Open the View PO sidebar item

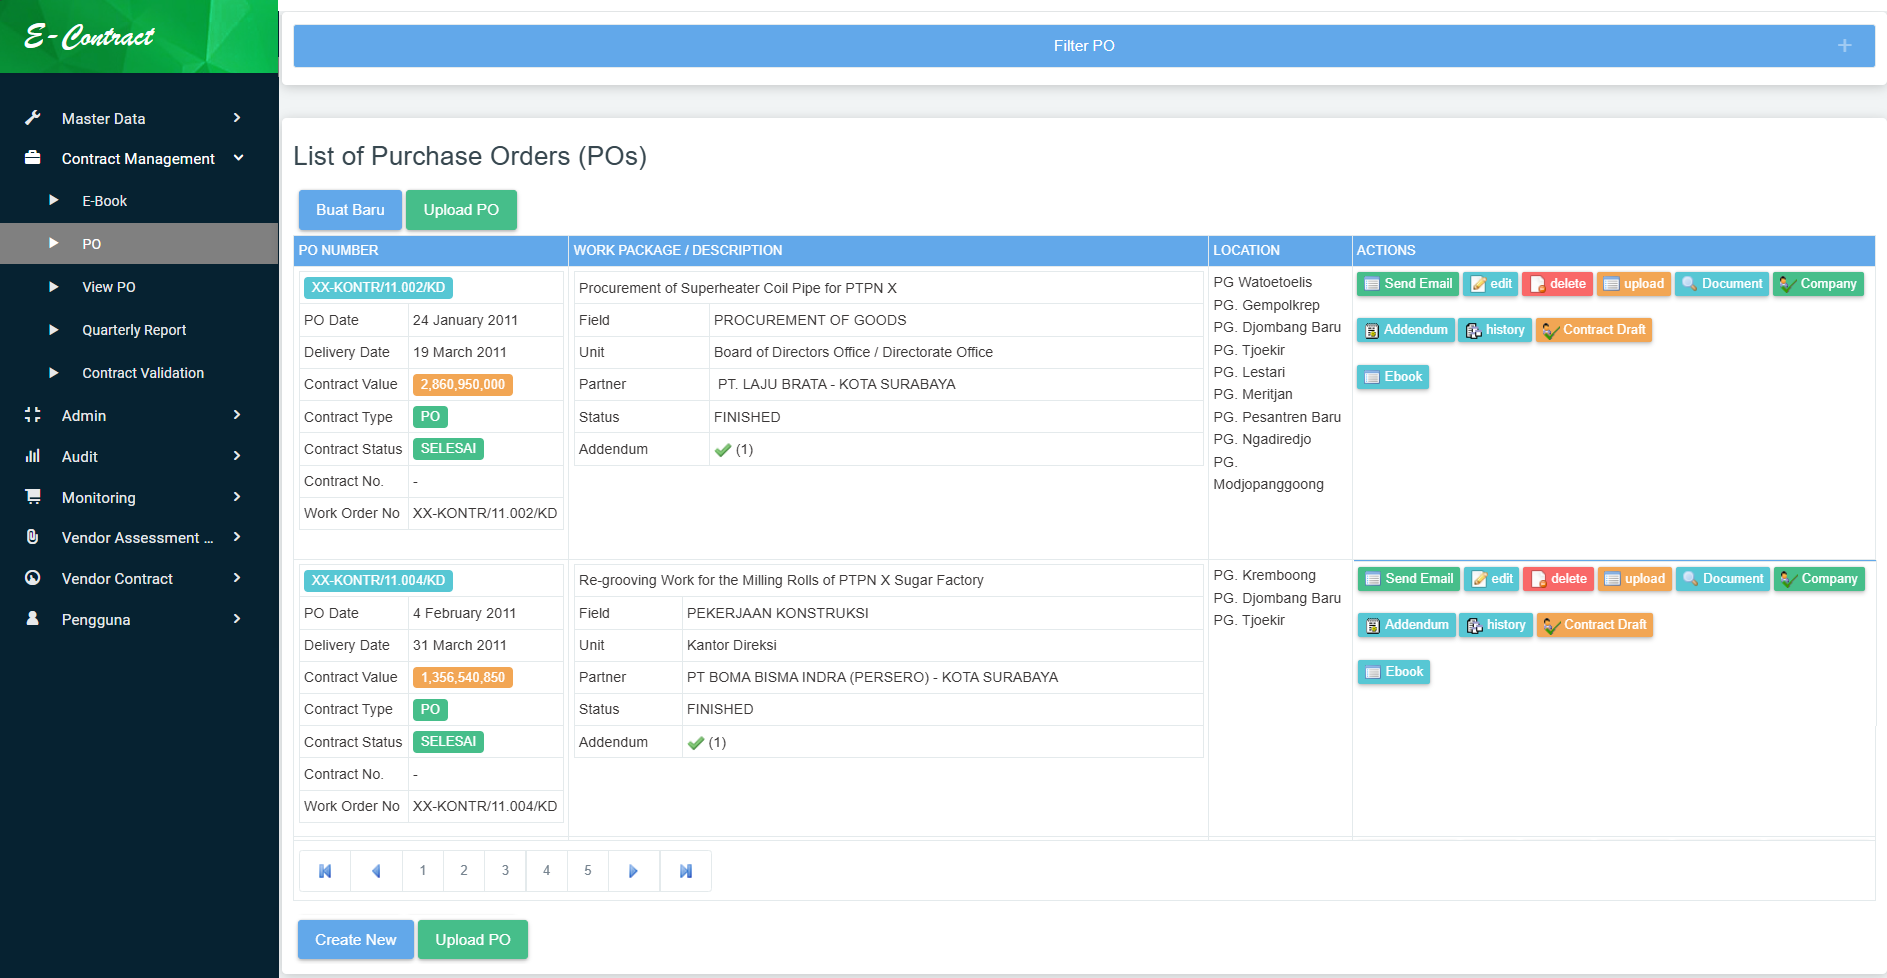tap(108, 286)
